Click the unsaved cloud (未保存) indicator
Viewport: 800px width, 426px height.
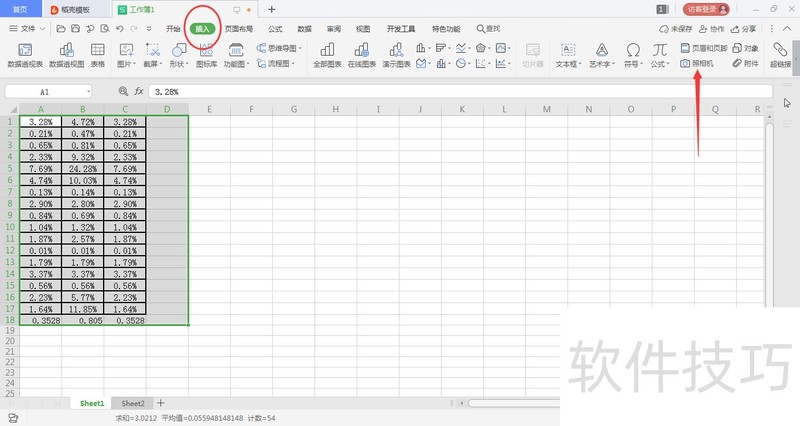(x=676, y=29)
